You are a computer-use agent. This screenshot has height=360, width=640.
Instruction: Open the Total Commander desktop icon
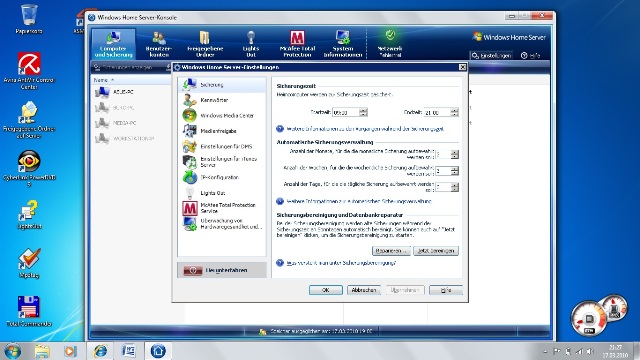coord(29,312)
